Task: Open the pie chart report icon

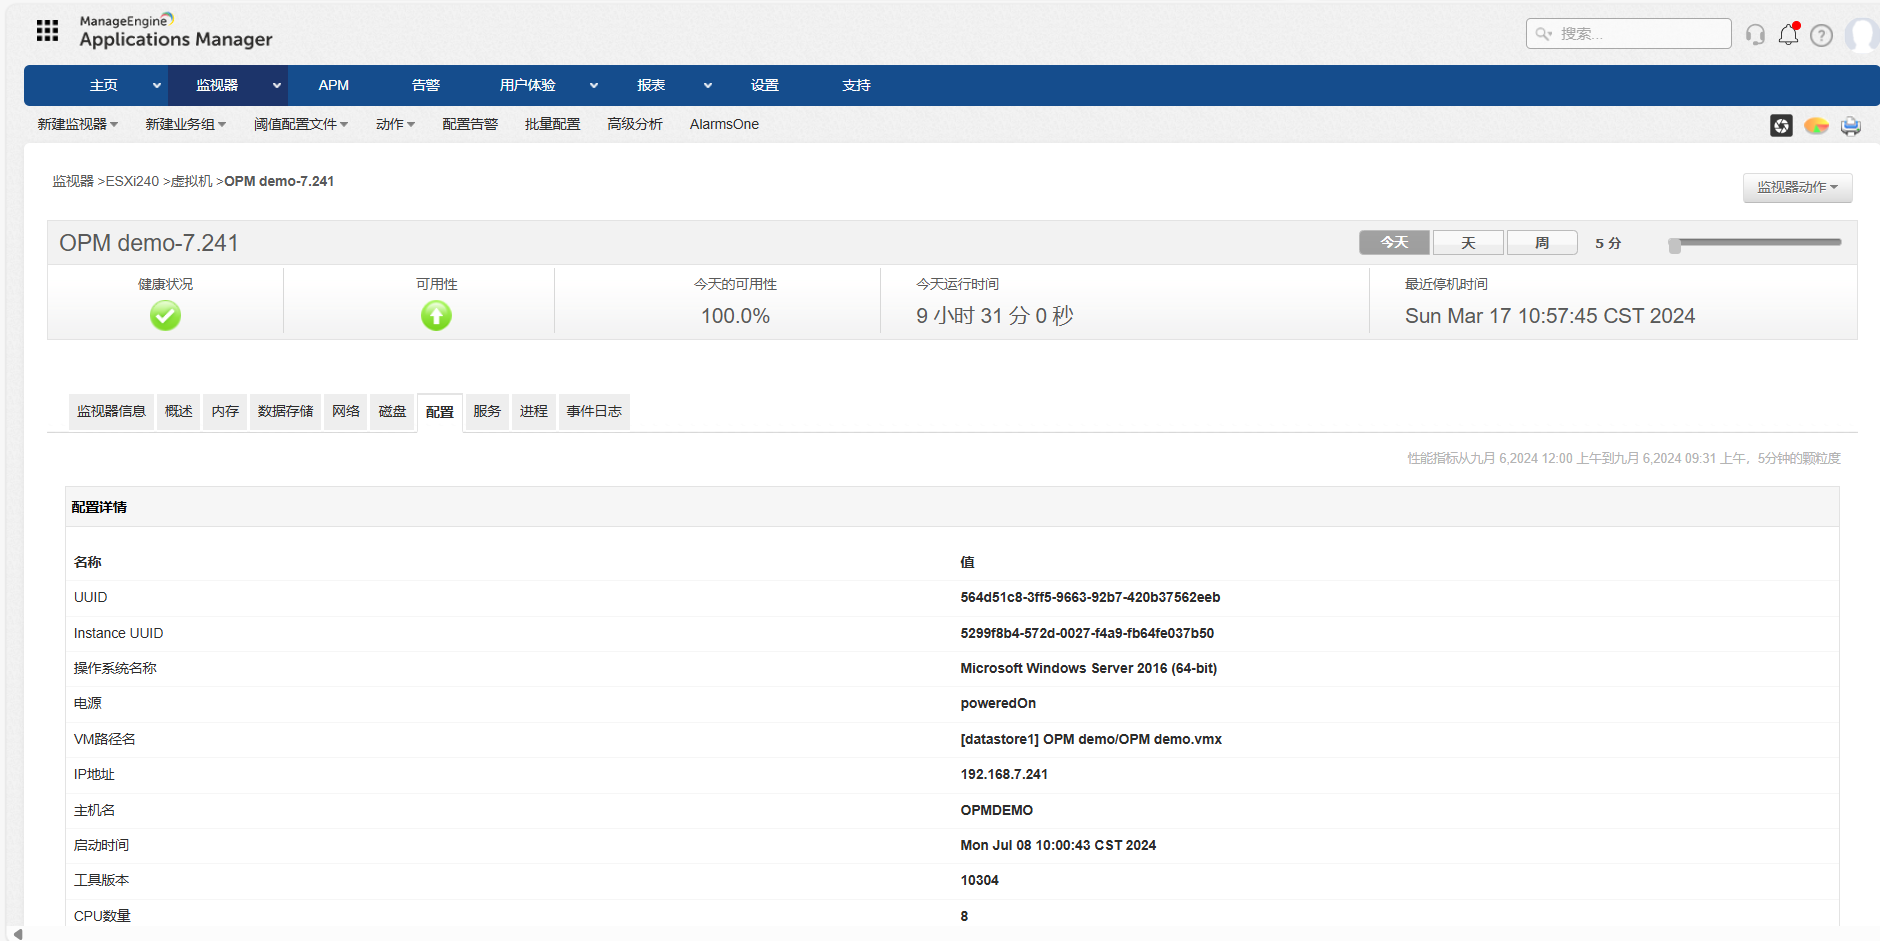Action: pos(1816,125)
